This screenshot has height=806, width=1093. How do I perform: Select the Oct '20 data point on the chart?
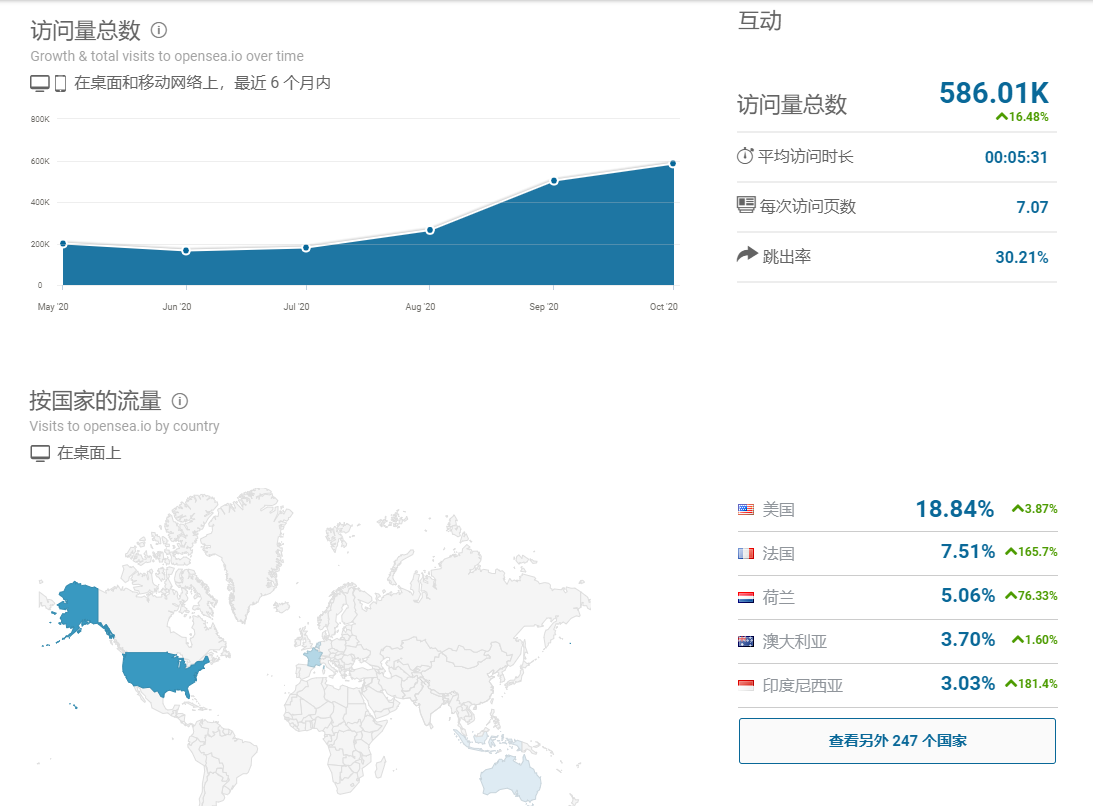(x=673, y=164)
